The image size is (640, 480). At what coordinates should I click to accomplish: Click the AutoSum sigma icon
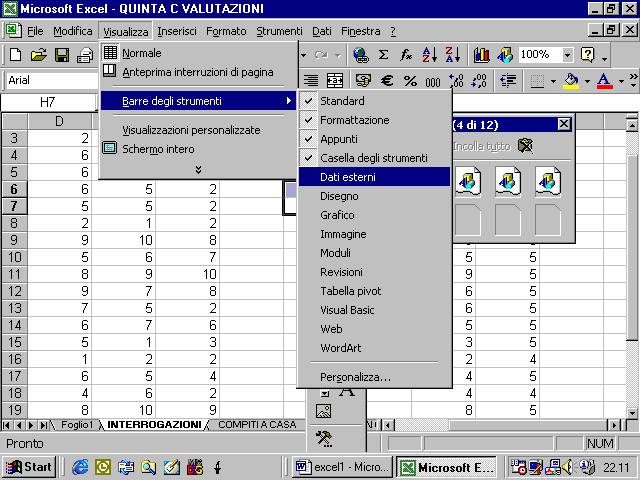[383, 55]
